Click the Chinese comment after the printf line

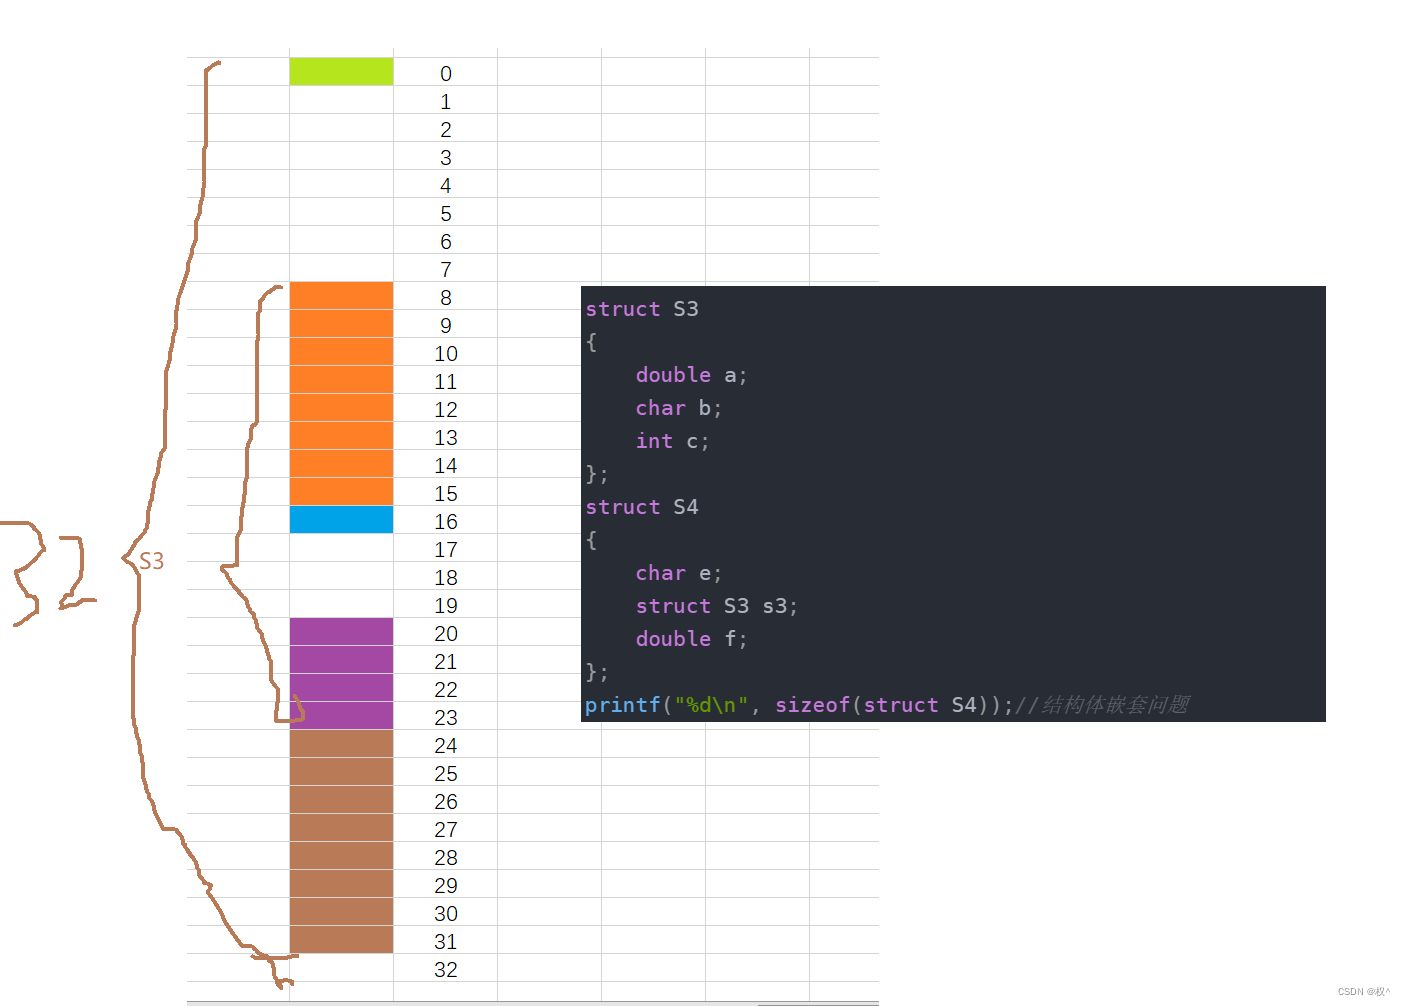1102,705
